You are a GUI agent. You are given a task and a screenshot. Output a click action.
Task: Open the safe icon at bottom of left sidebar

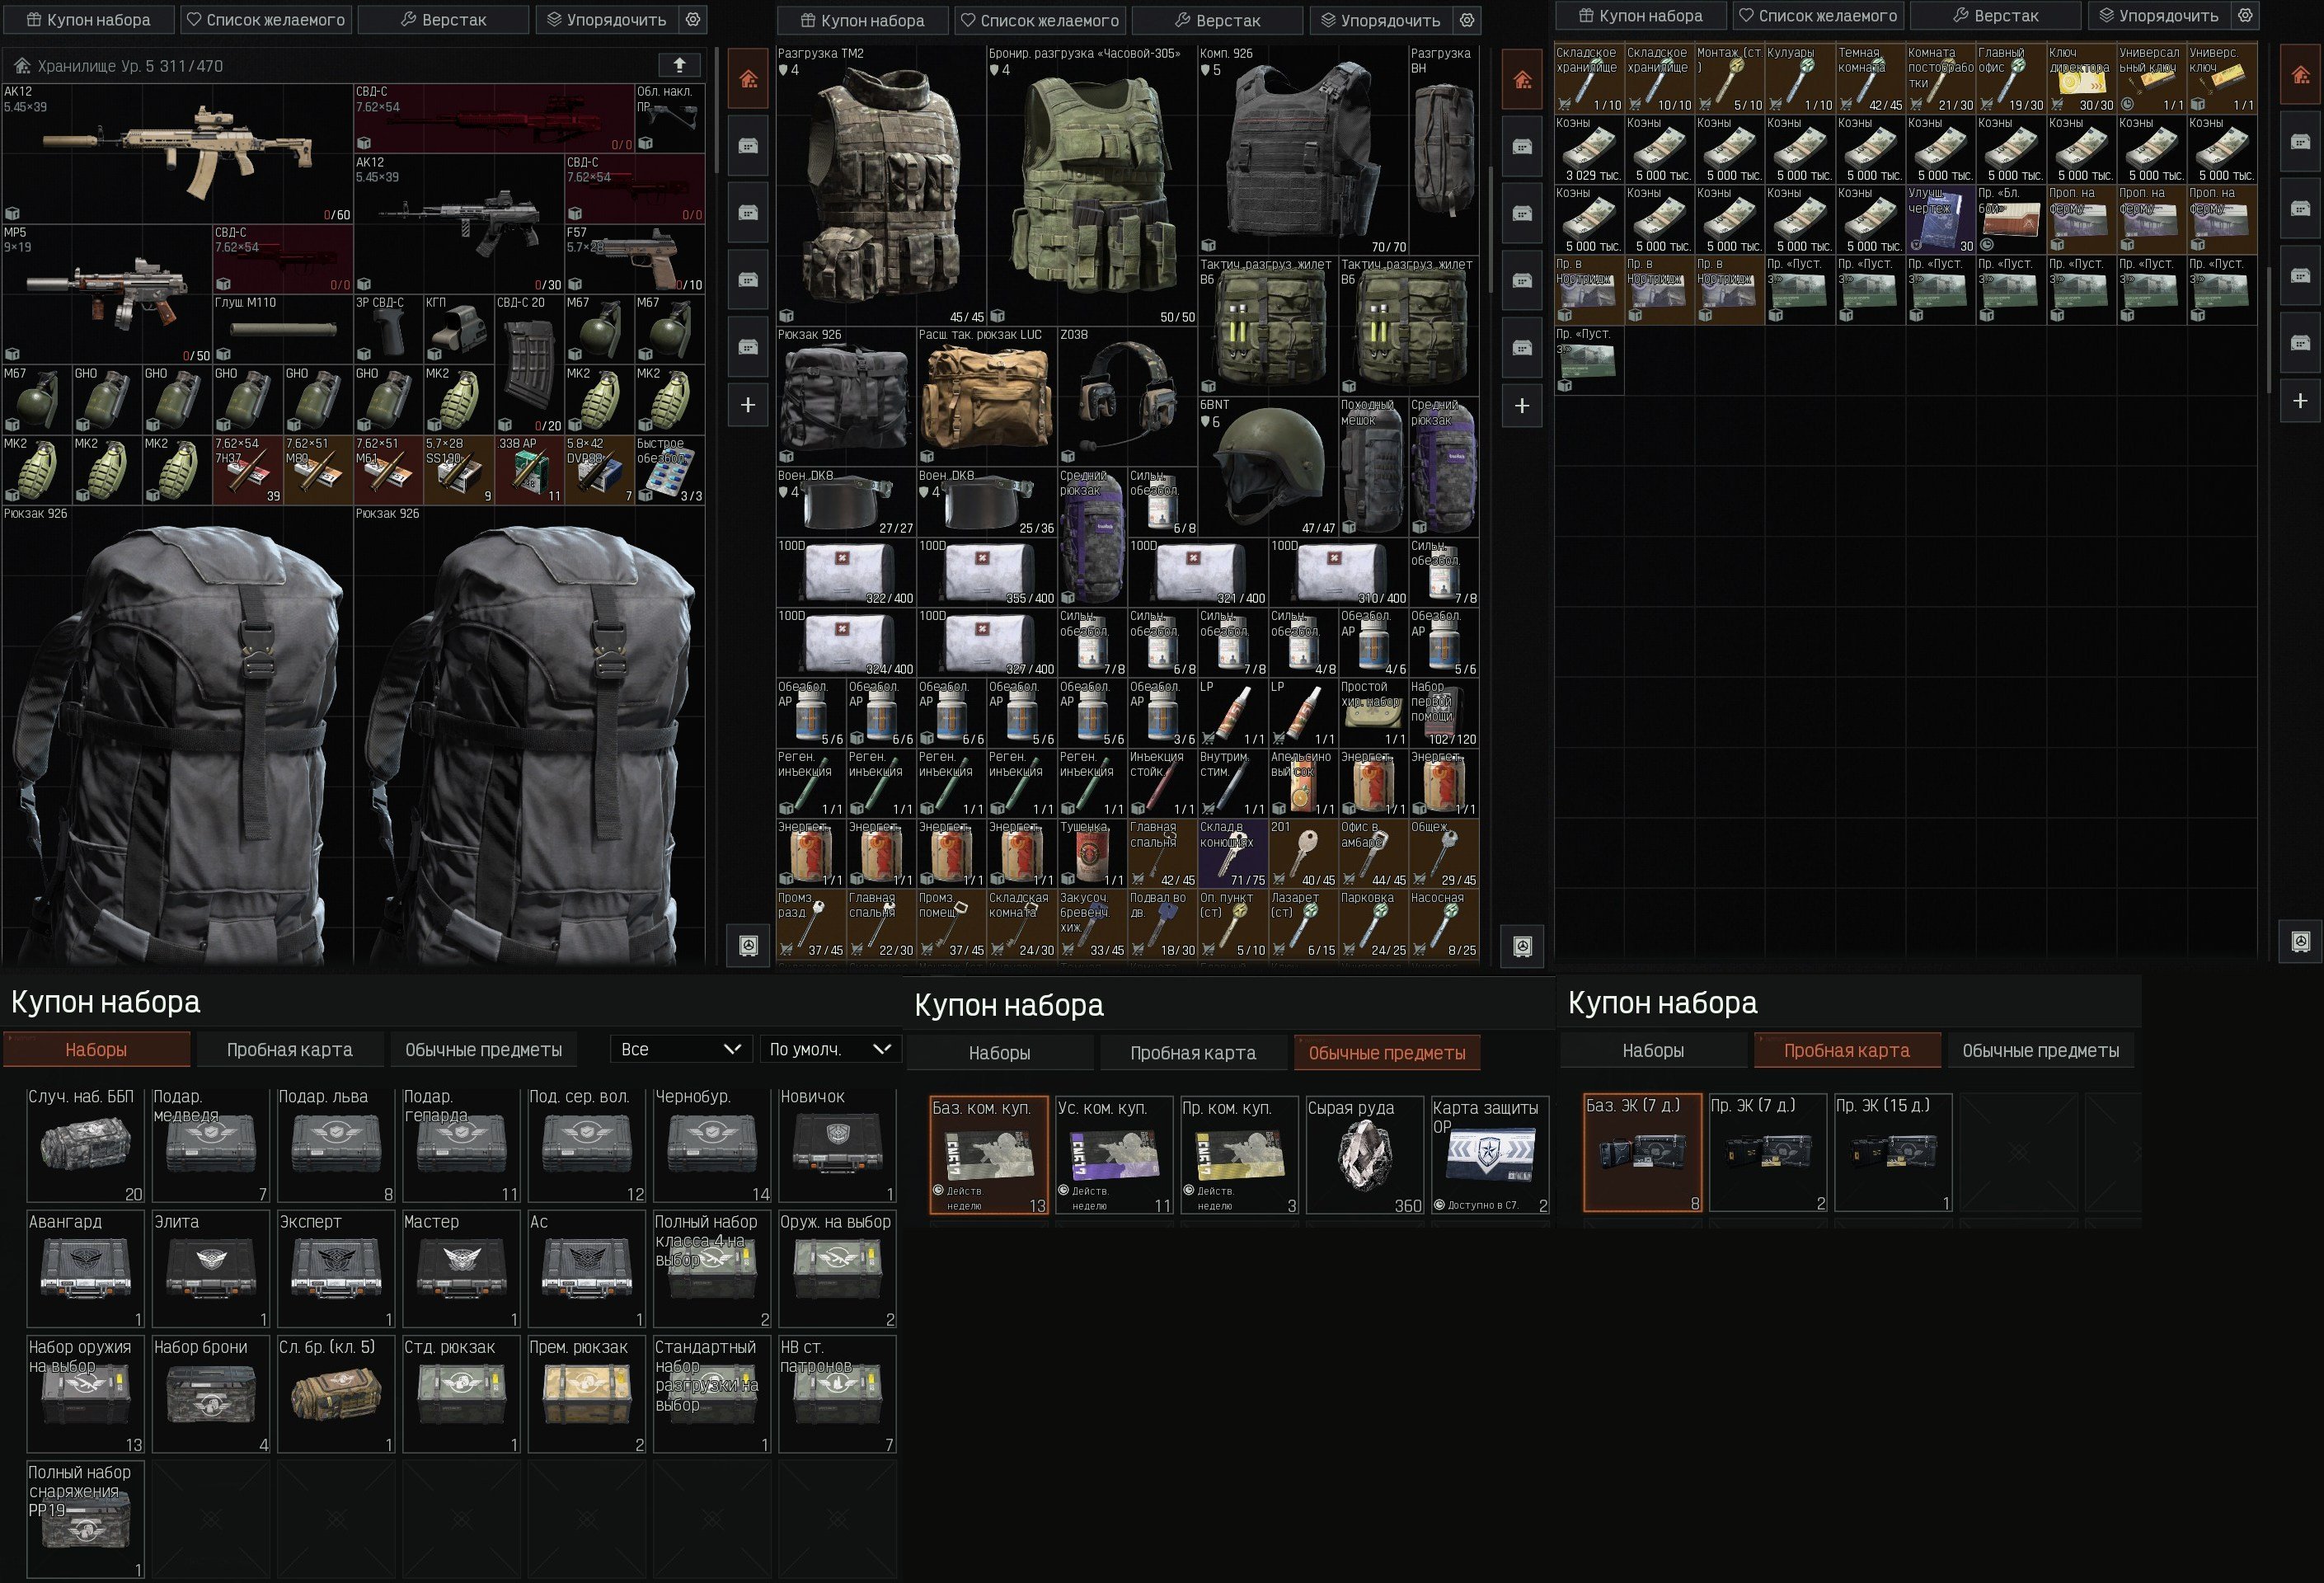748,945
